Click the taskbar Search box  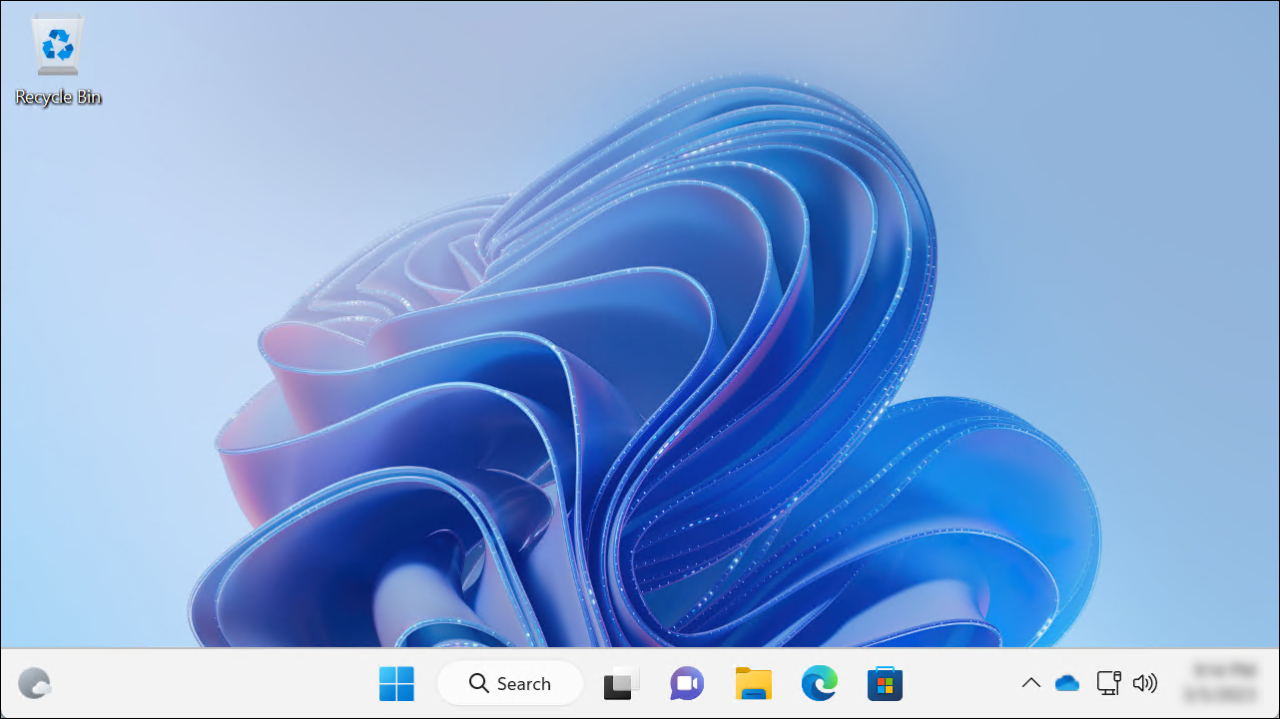(x=510, y=683)
